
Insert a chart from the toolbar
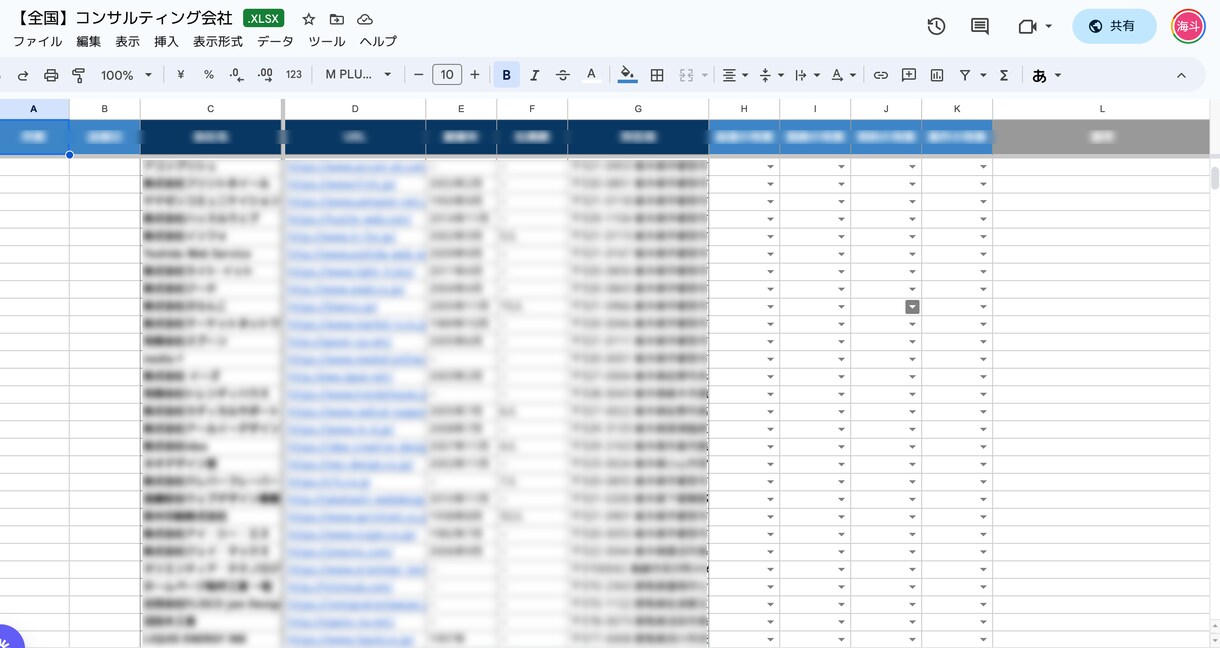[x=937, y=75]
